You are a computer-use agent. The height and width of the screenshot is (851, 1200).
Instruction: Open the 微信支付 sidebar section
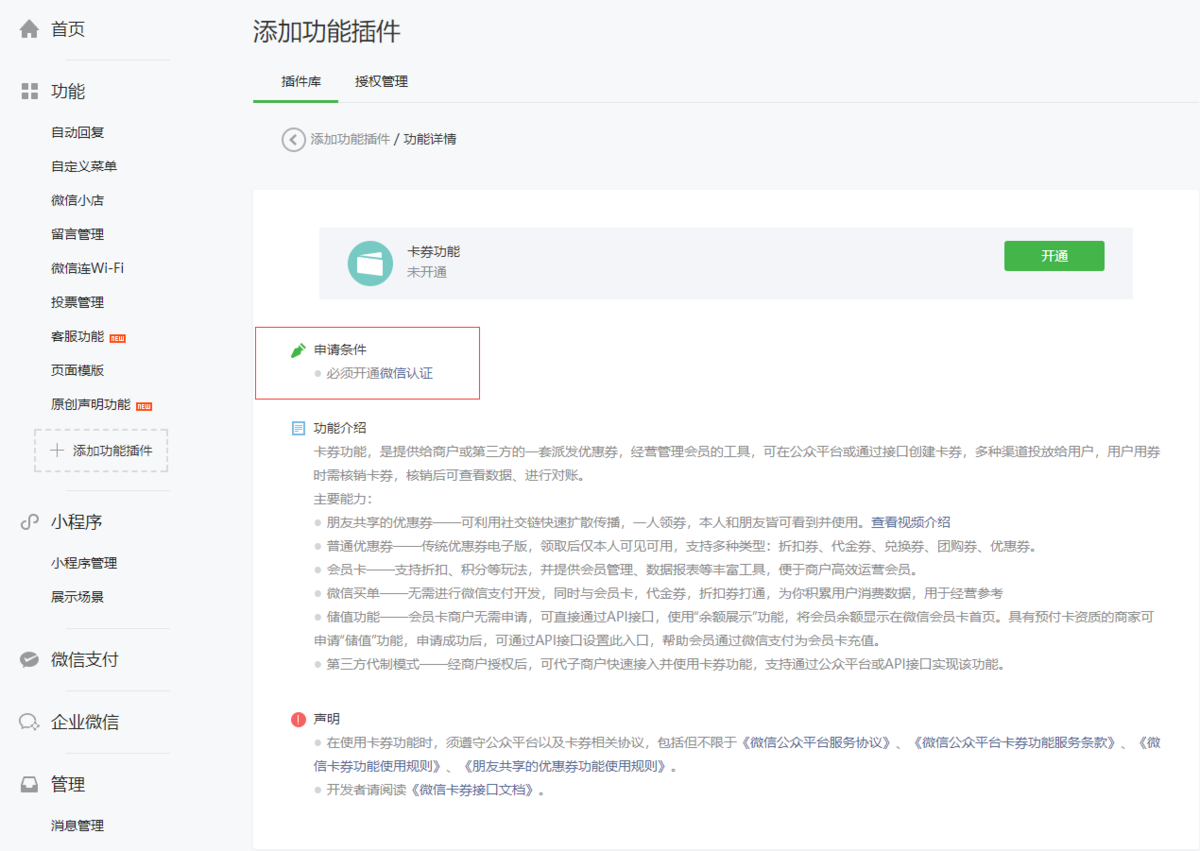pyautogui.click(x=85, y=660)
